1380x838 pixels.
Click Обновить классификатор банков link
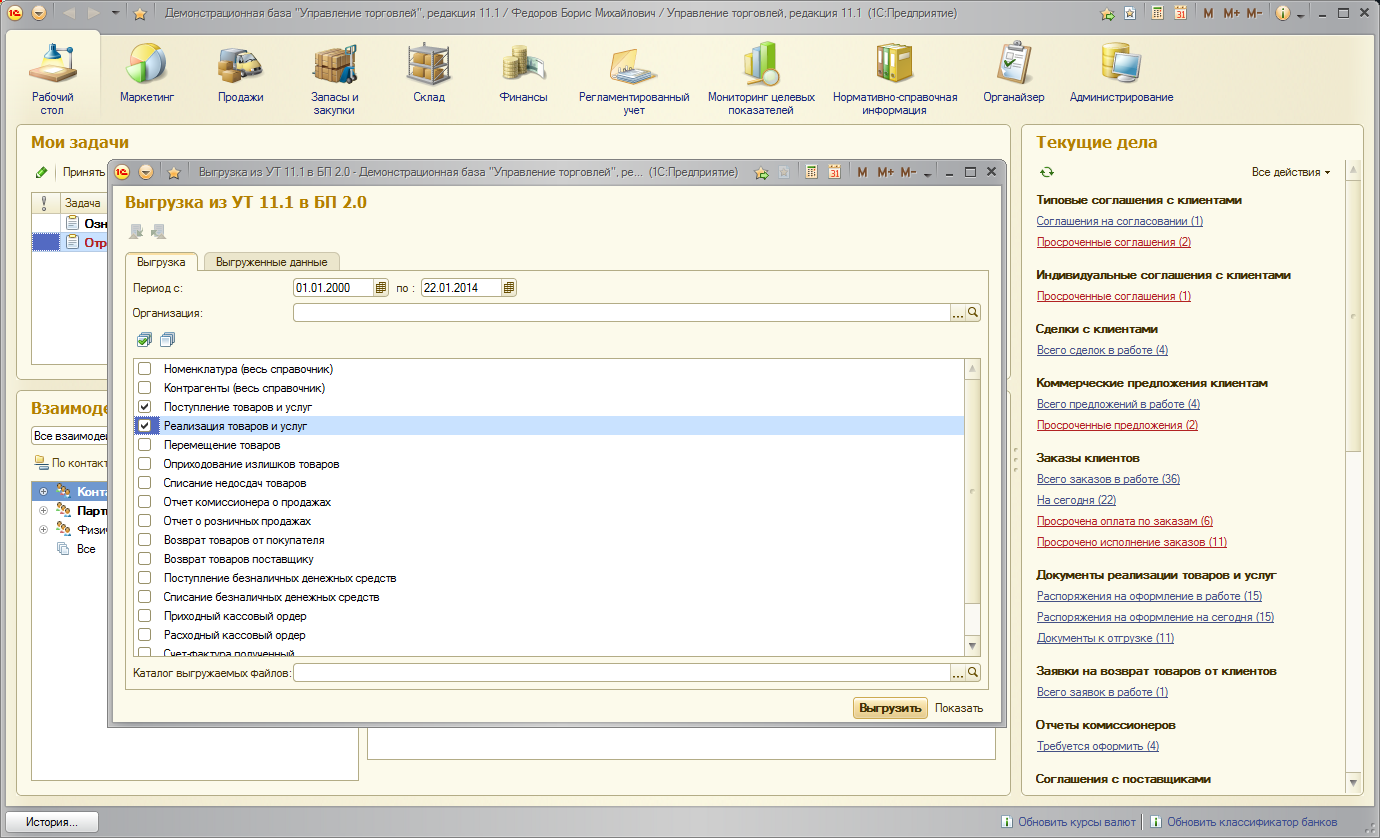[x=1251, y=822]
